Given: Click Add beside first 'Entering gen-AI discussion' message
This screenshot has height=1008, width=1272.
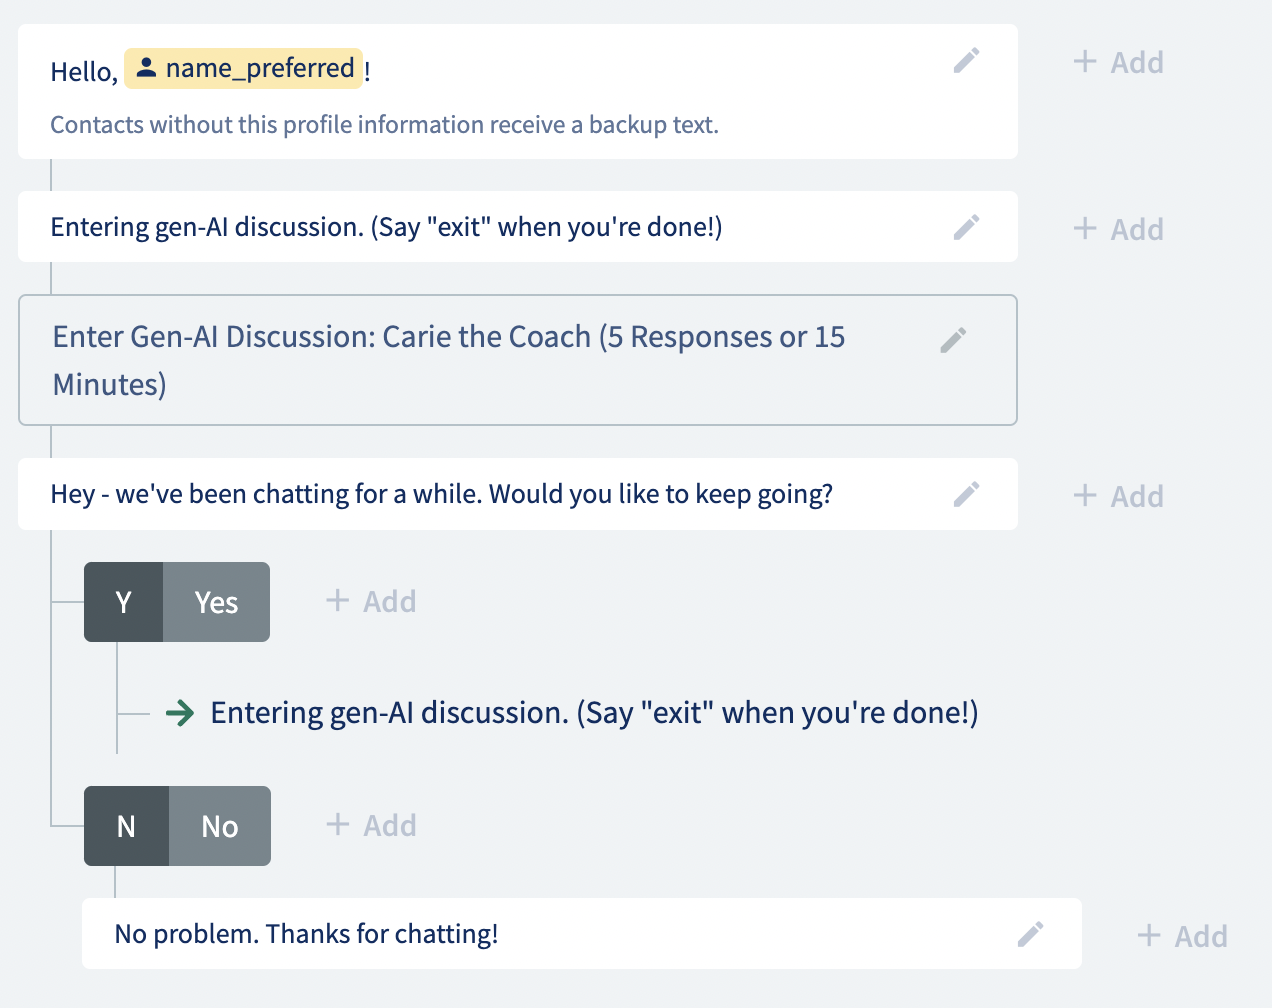Looking at the screenshot, I should [1118, 229].
